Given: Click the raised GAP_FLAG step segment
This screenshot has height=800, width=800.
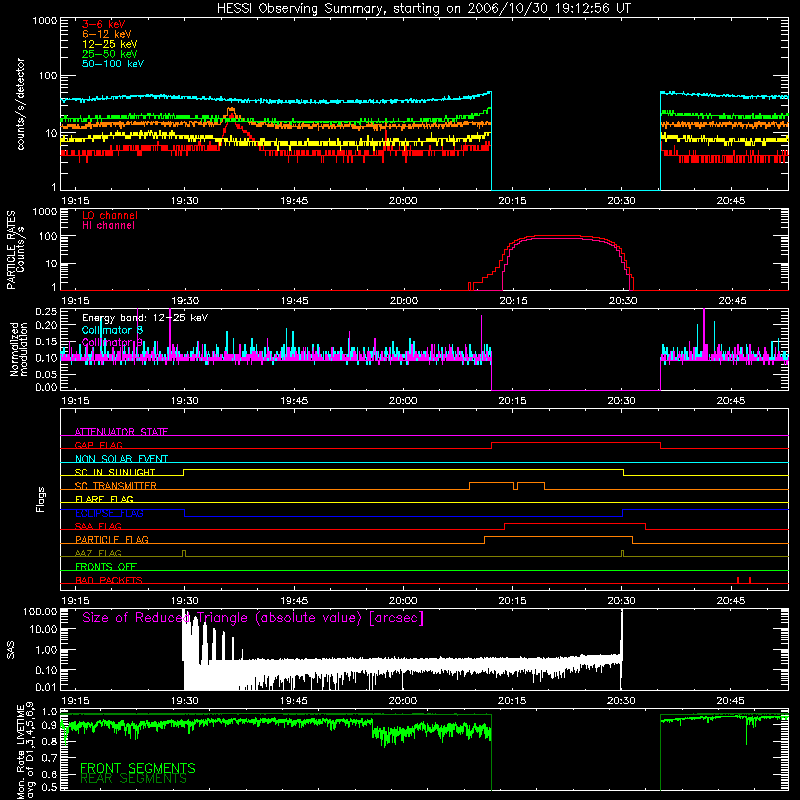Looking at the screenshot, I should point(576,443).
